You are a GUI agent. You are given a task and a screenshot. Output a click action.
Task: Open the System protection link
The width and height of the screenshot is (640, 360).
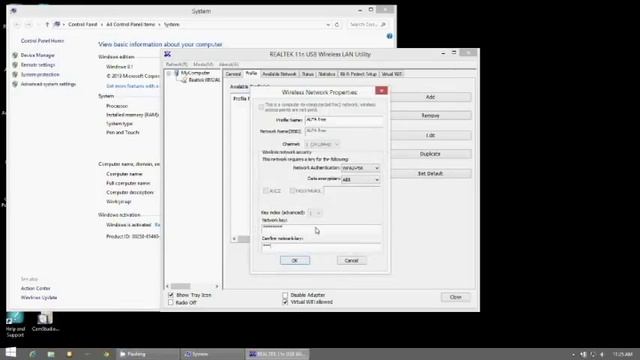(40, 74)
